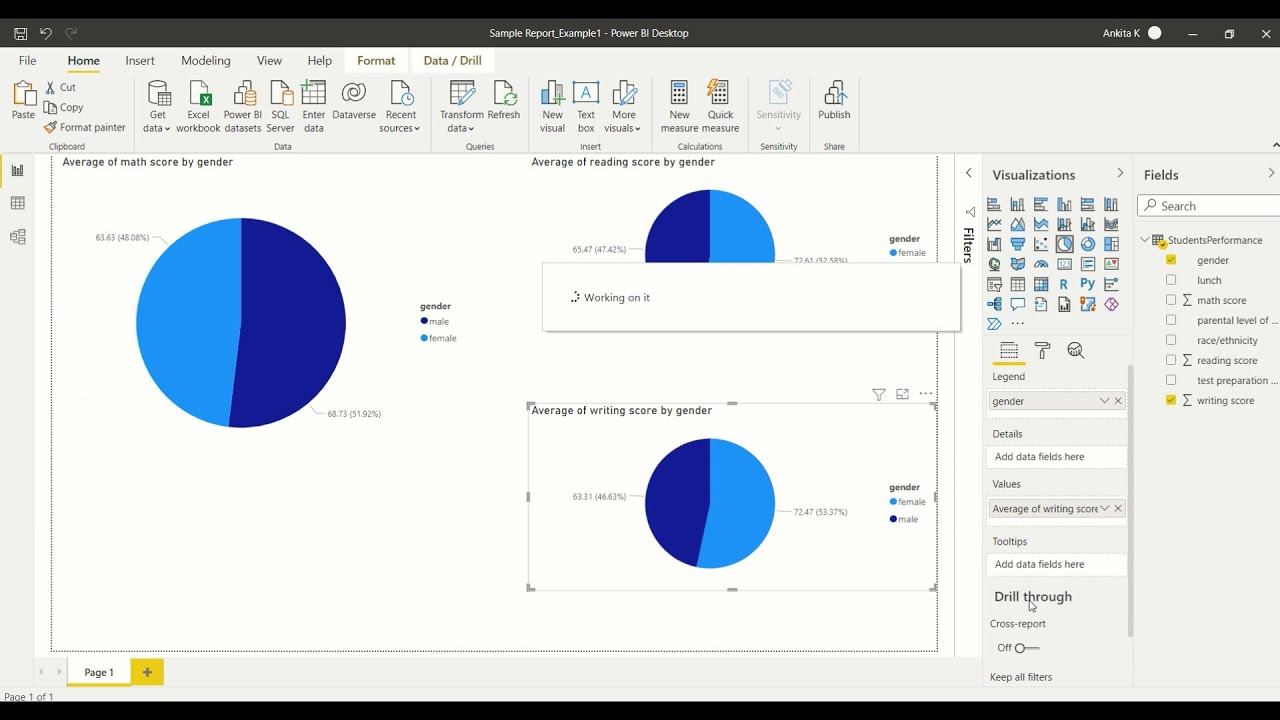The width and height of the screenshot is (1280, 720).
Task: Choose the Map globe visual
Action: (x=994, y=264)
